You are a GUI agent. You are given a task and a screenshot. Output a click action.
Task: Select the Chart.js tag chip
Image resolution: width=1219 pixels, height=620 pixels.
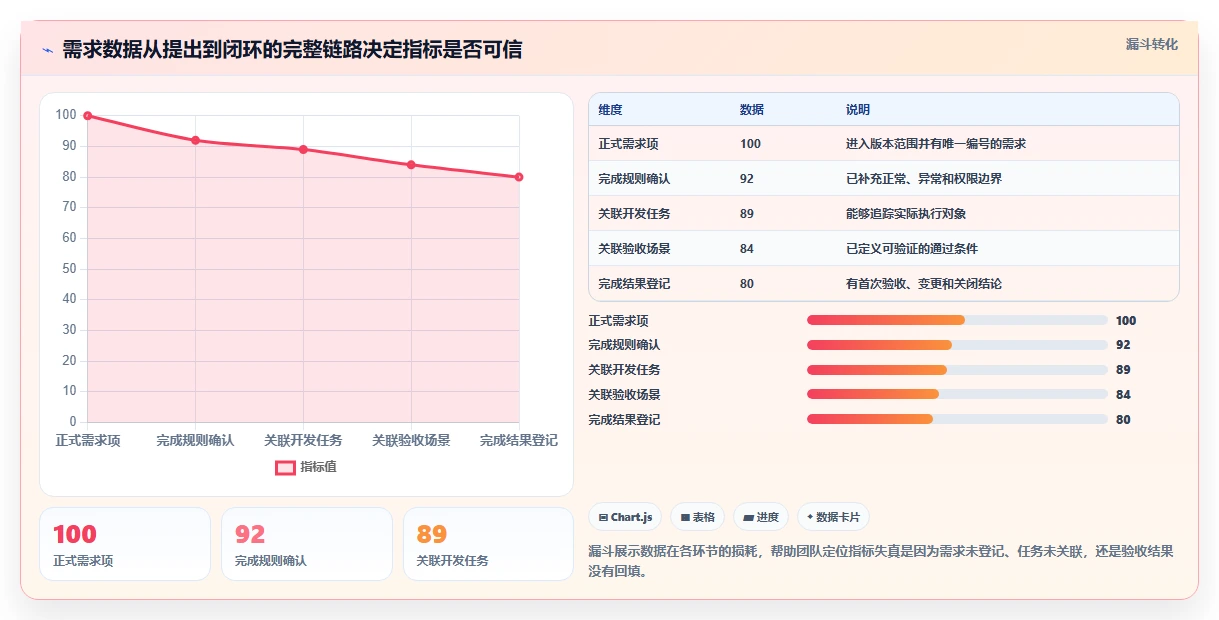coord(625,517)
